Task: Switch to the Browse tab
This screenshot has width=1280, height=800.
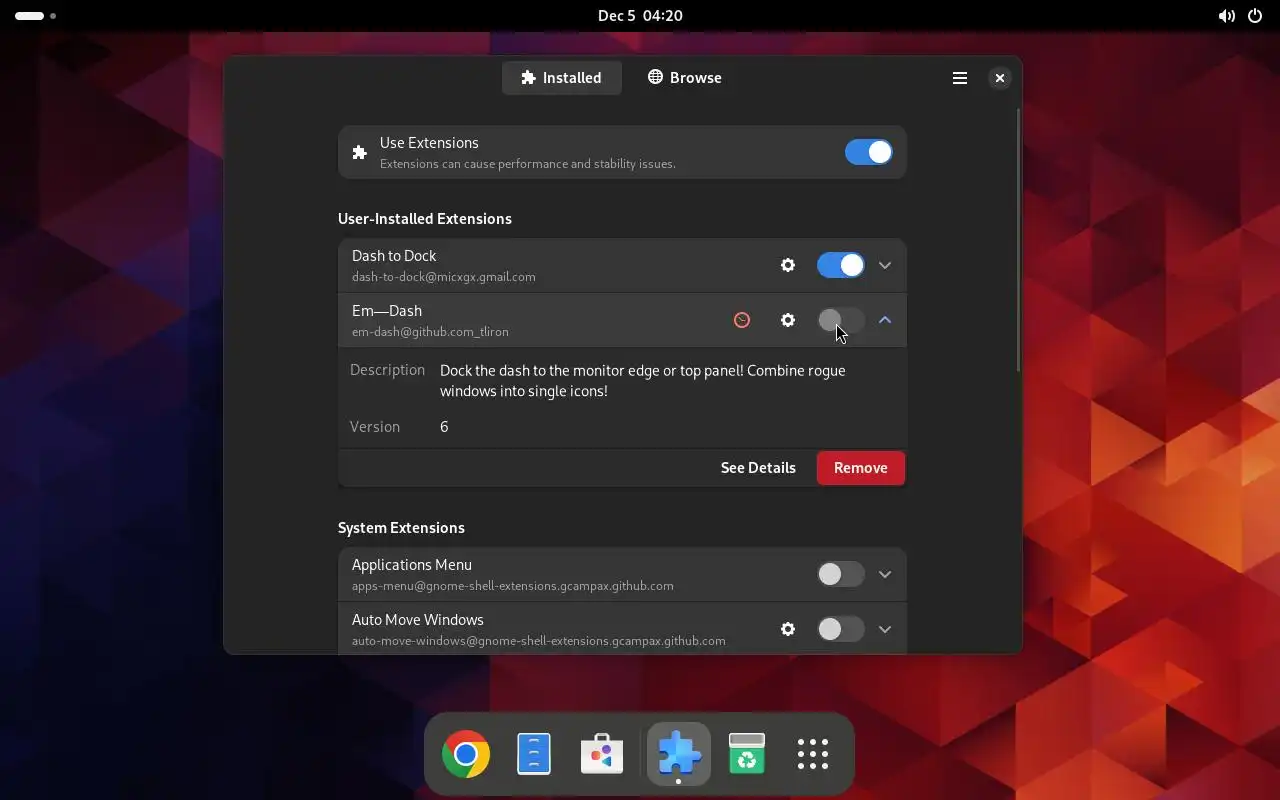Action: tap(685, 78)
